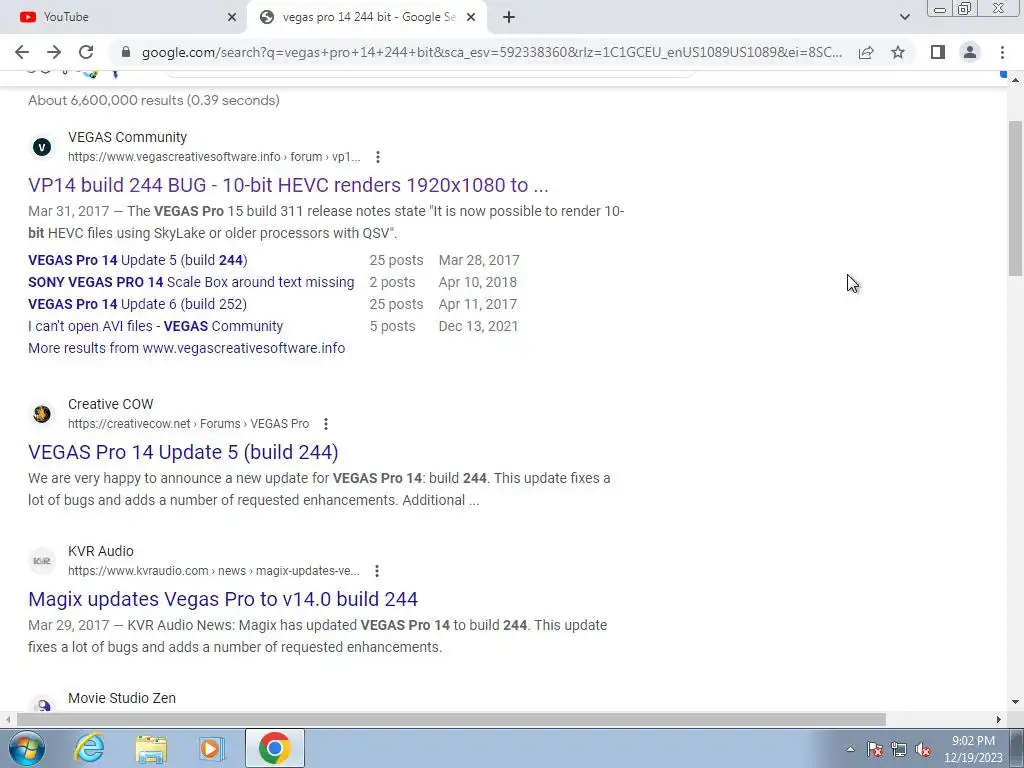Viewport: 1024px width, 768px height.
Task: Click About 6,600,000 results text
Action: 153,100
